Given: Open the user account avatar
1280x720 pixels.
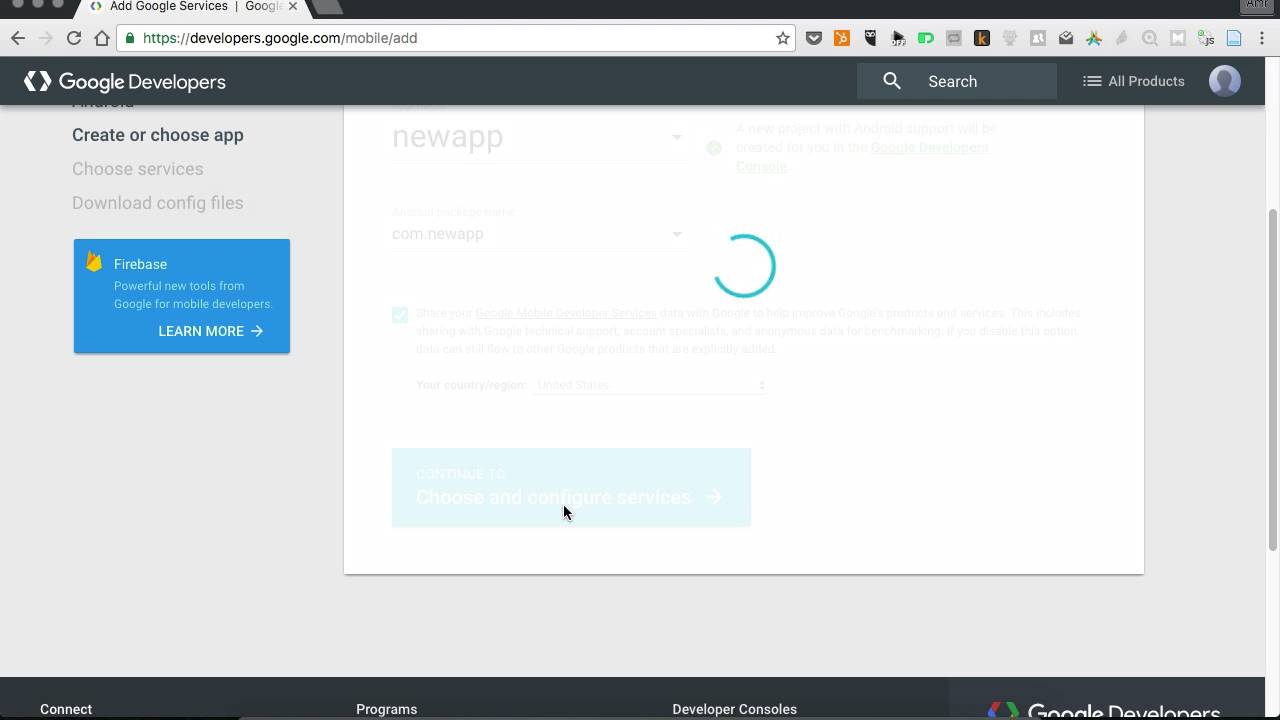Looking at the screenshot, I should tap(1225, 81).
